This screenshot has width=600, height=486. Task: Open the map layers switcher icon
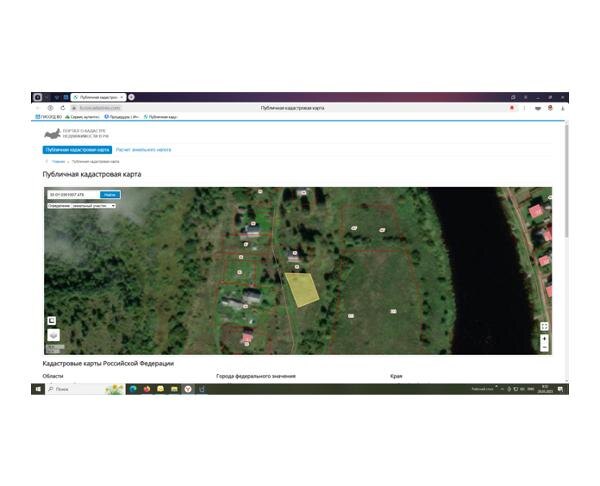click(x=54, y=335)
